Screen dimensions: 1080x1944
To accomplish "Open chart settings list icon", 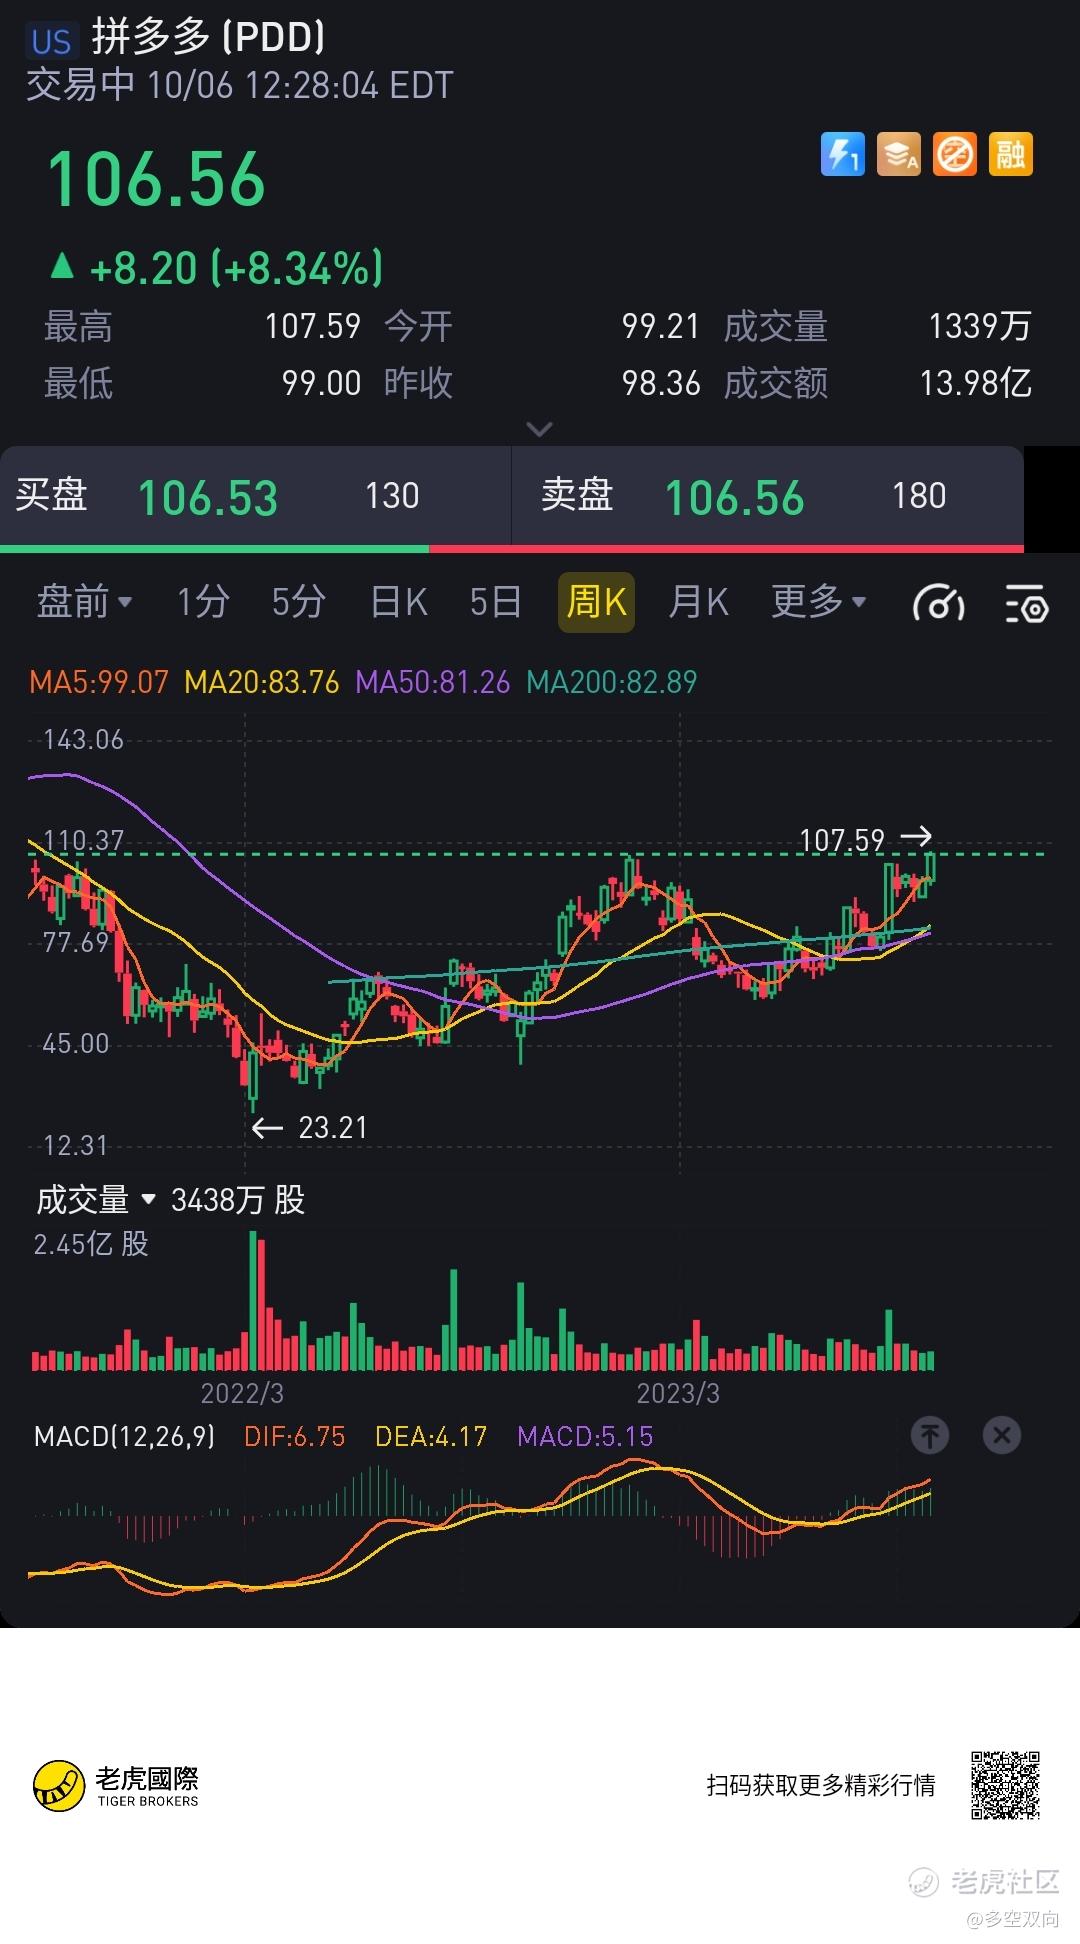I will tap(1026, 603).
